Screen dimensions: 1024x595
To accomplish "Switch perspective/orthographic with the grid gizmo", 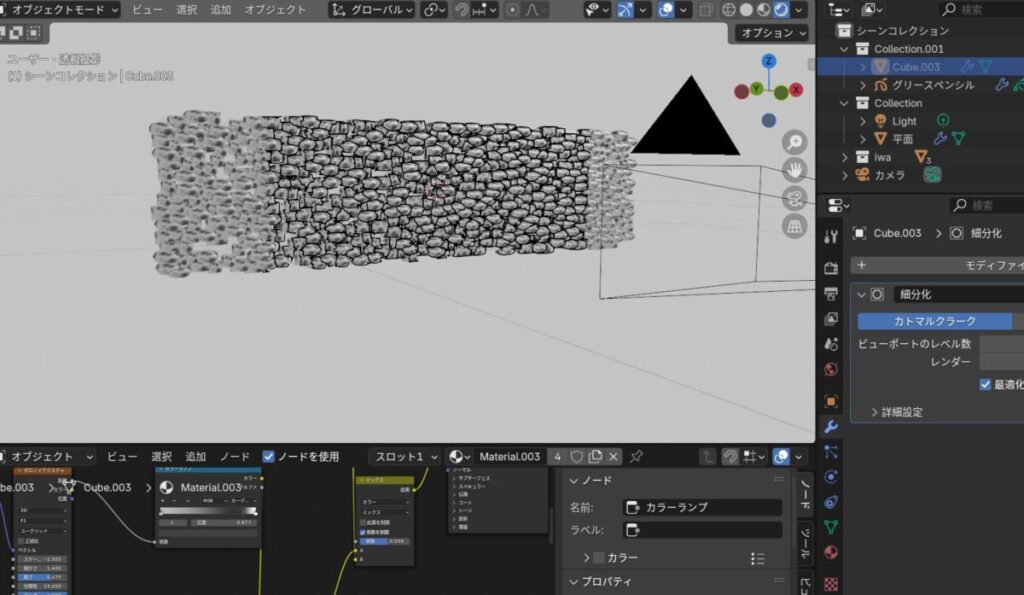I will pyautogui.click(x=795, y=226).
